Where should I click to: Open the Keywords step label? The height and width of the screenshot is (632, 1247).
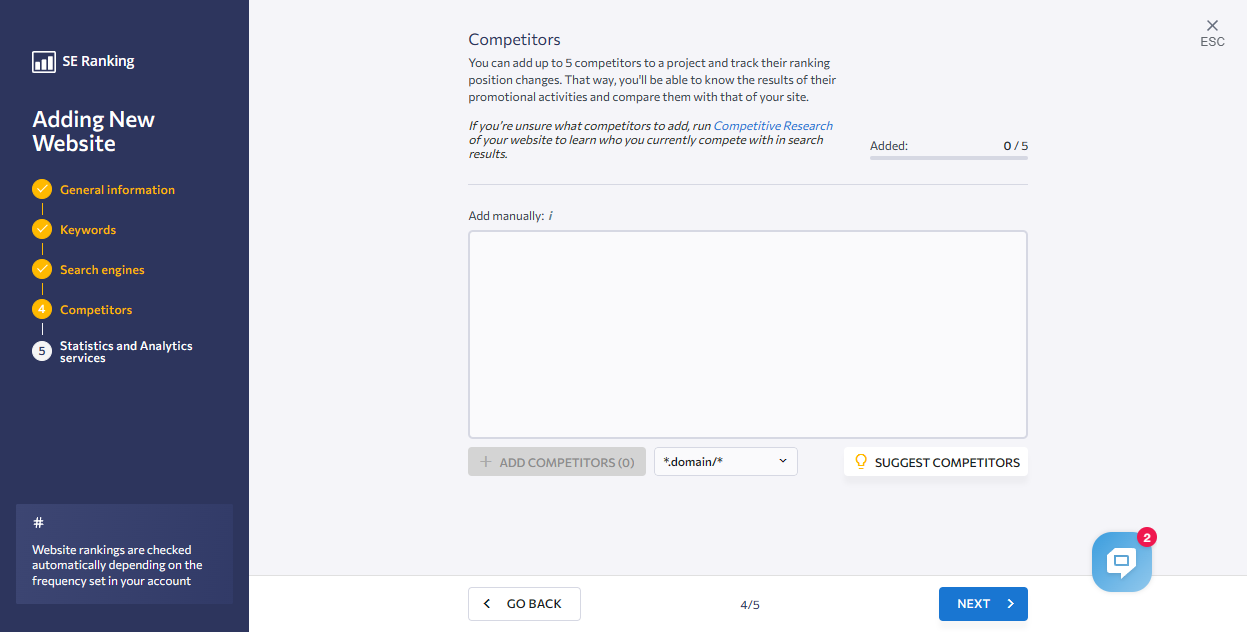pyautogui.click(x=88, y=230)
